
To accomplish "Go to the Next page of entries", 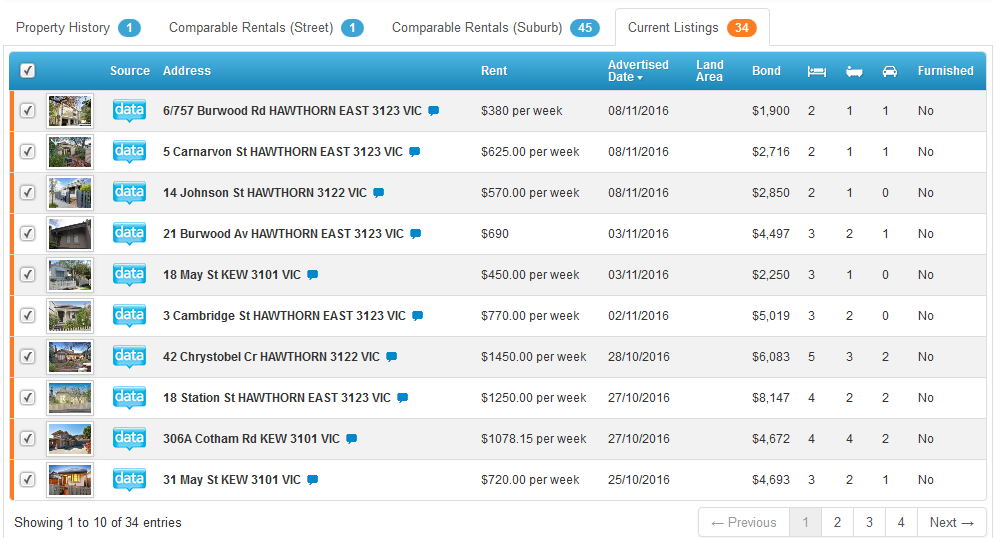I will click(951, 522).
